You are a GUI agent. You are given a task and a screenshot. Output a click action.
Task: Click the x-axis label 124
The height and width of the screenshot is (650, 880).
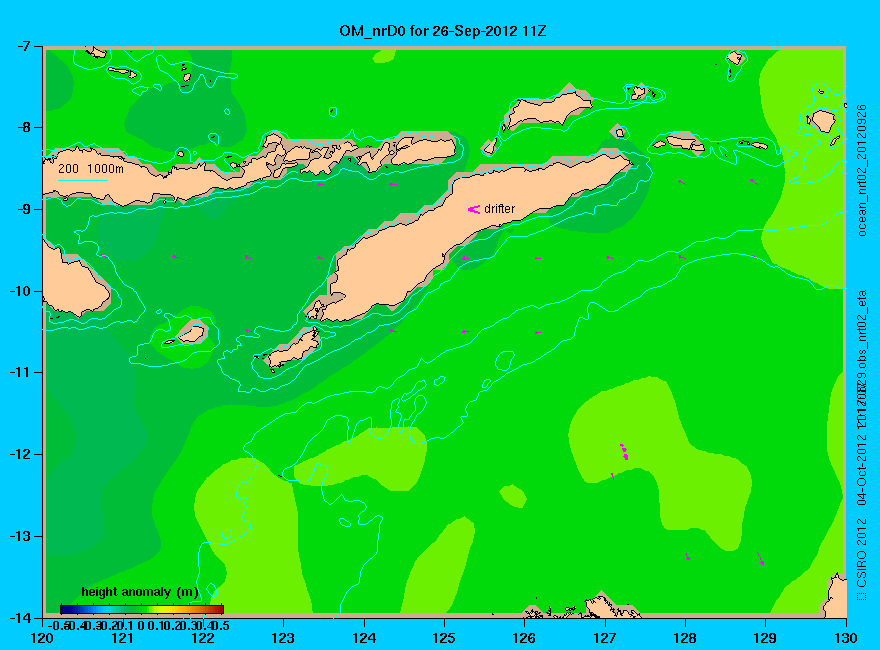[364, 638]
